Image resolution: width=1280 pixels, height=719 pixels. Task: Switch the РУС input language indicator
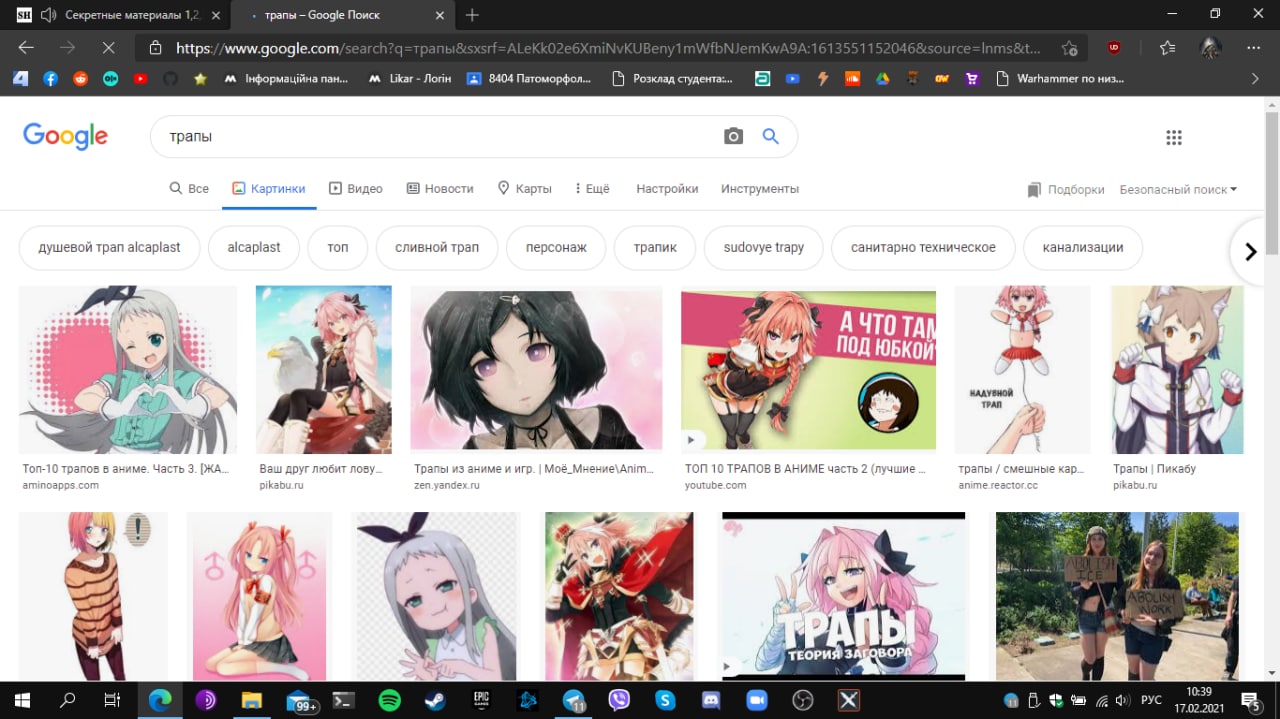(x=1151, y=700)
